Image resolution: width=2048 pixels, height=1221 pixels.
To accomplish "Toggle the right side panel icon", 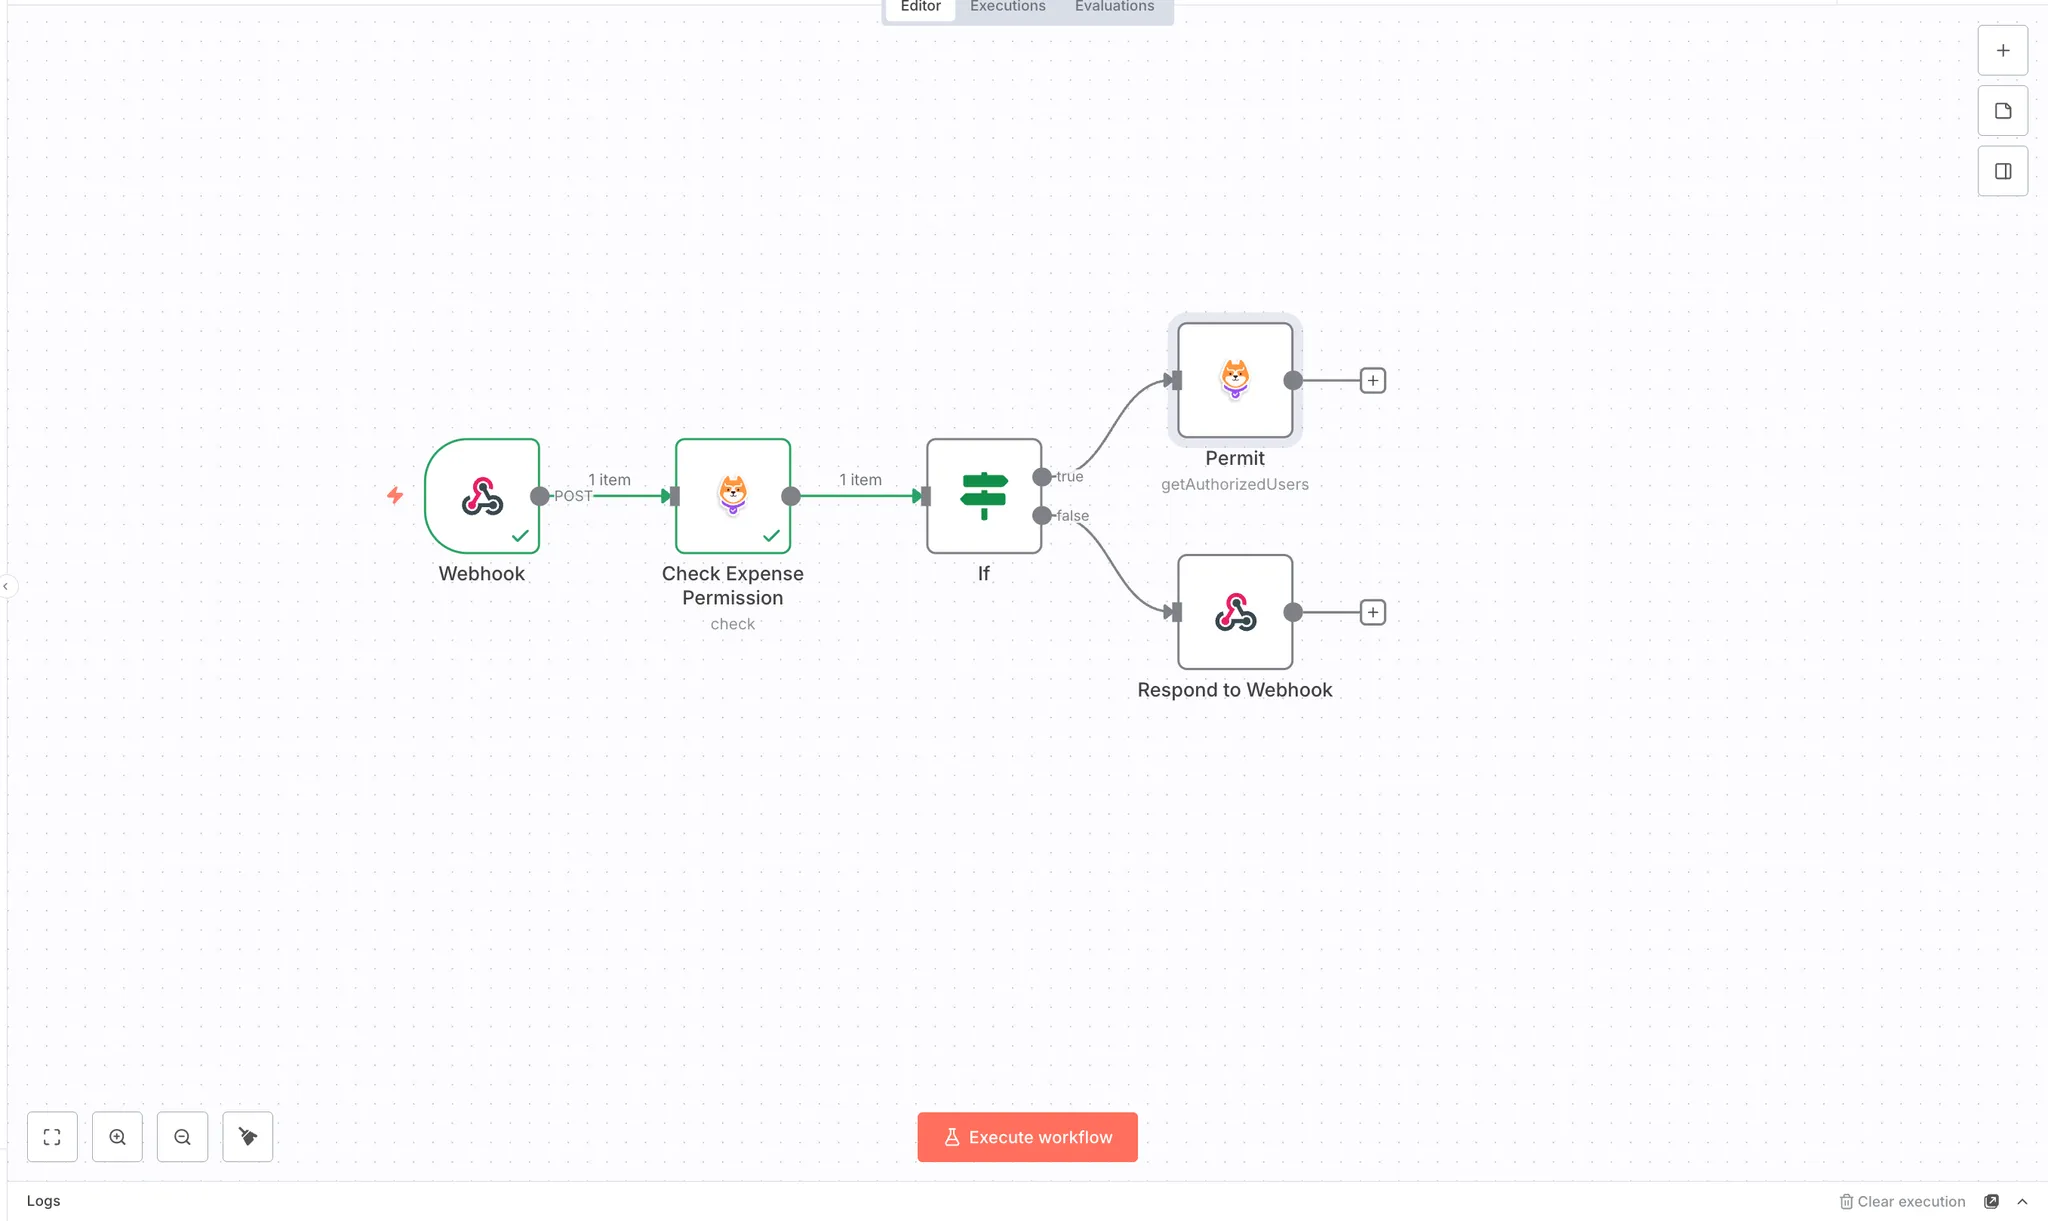I will coord(2002,171).
